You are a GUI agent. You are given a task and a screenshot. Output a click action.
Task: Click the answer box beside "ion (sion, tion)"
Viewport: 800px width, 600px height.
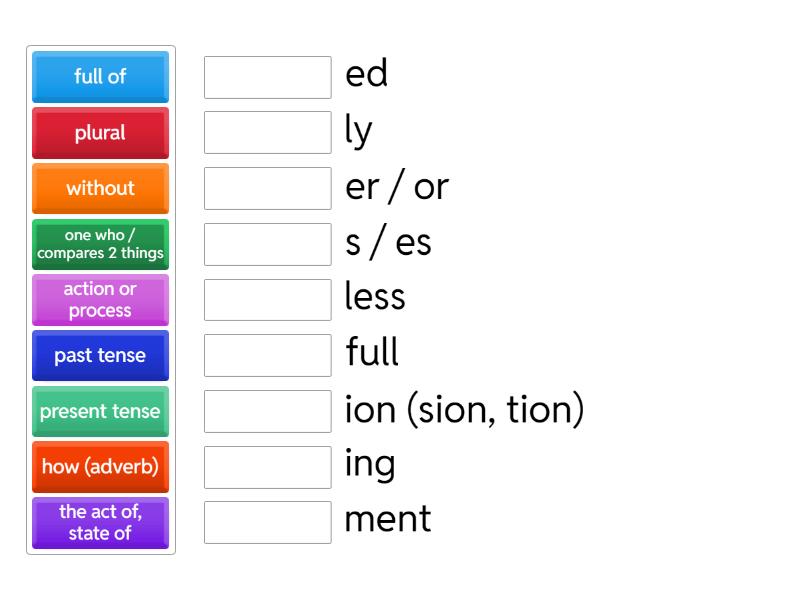coord(267,409)
